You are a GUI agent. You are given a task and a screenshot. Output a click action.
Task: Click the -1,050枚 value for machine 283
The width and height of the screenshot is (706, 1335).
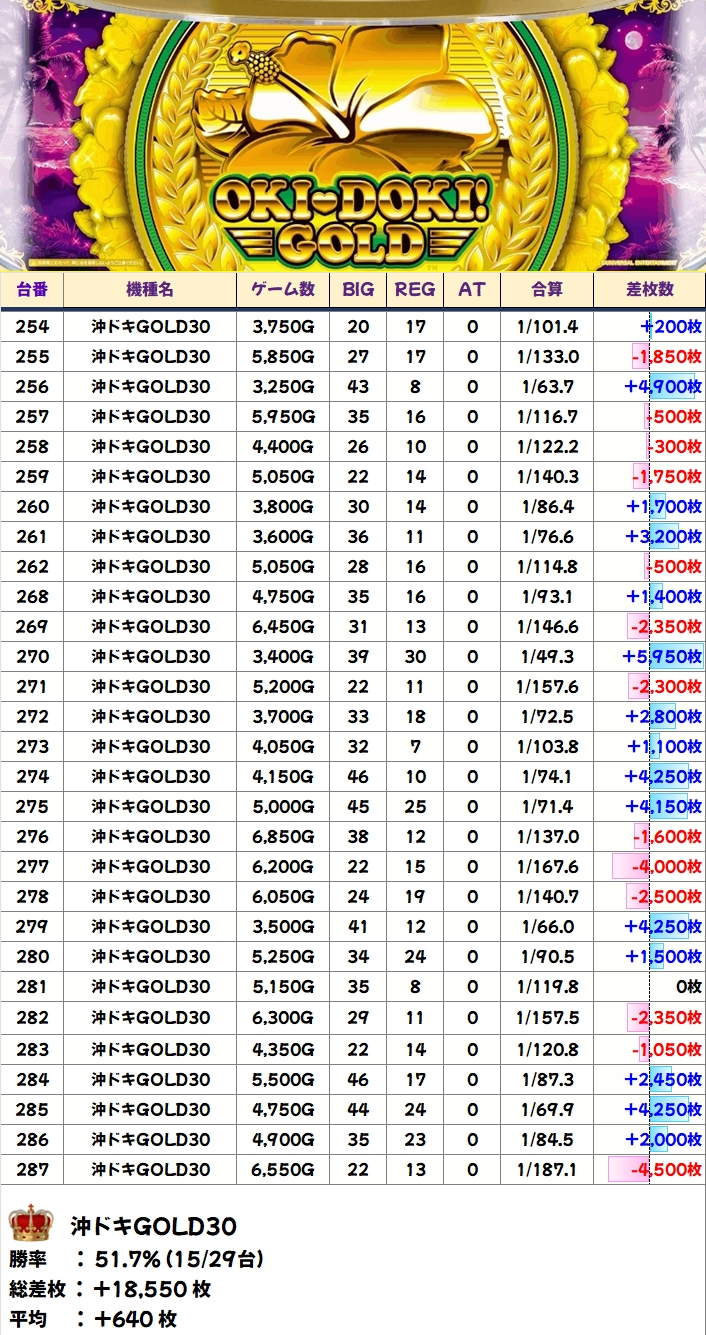point(666,1049)
